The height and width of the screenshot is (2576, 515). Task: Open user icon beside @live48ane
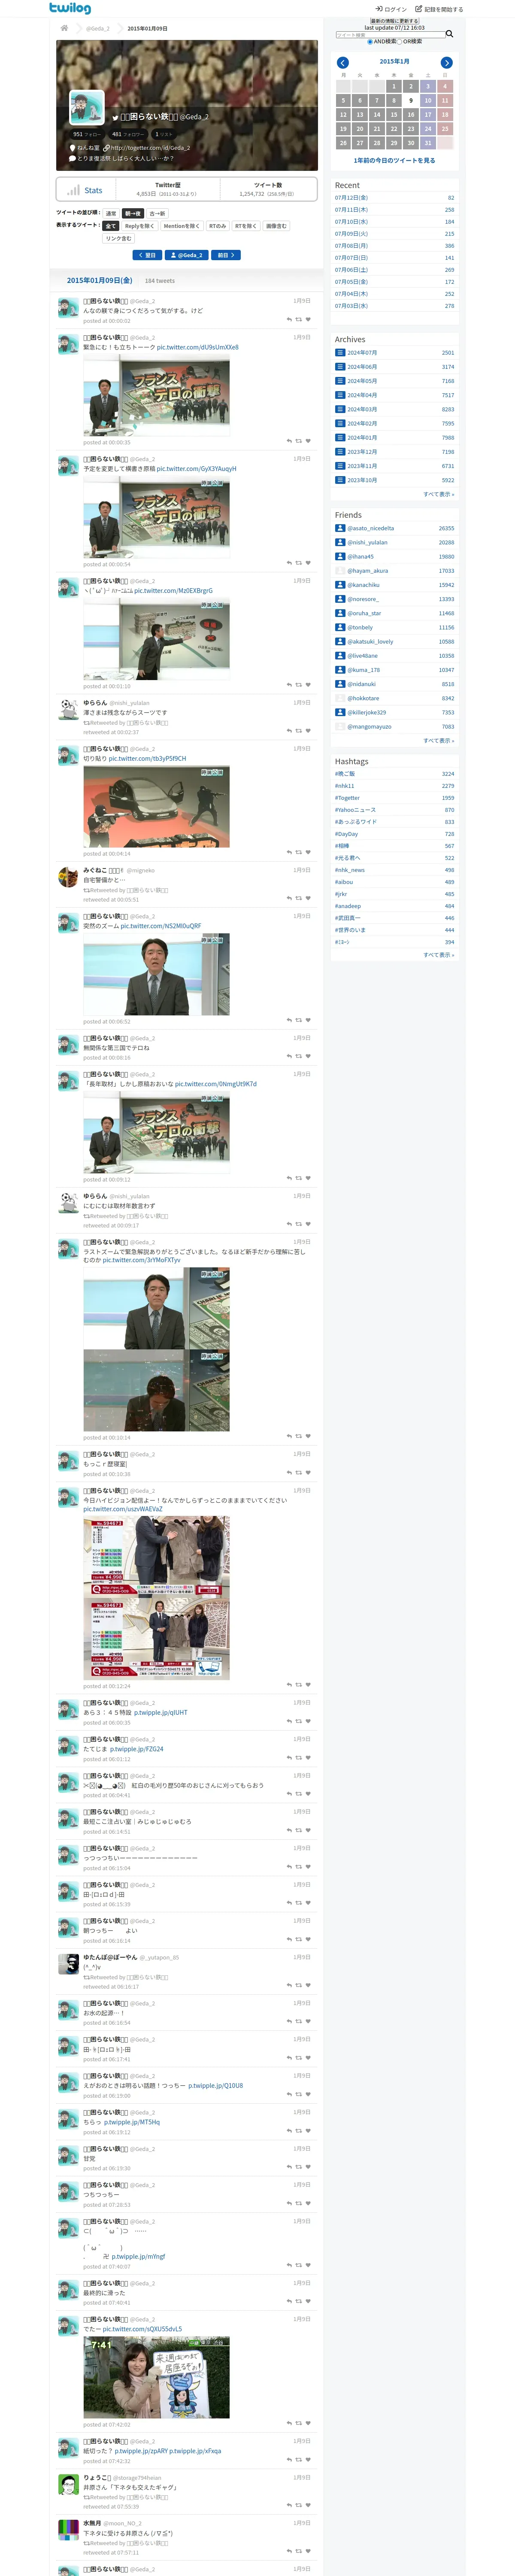click(x=340, y=656)
